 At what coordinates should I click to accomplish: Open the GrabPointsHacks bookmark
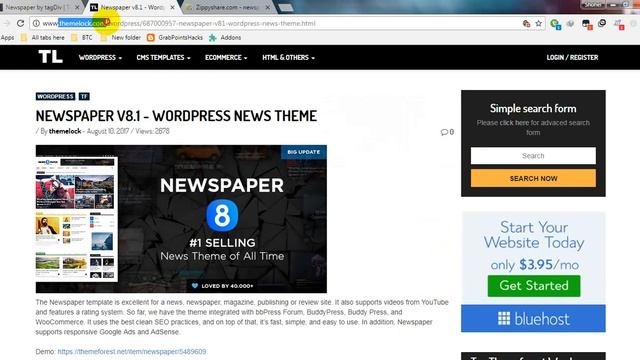[175, 38]
